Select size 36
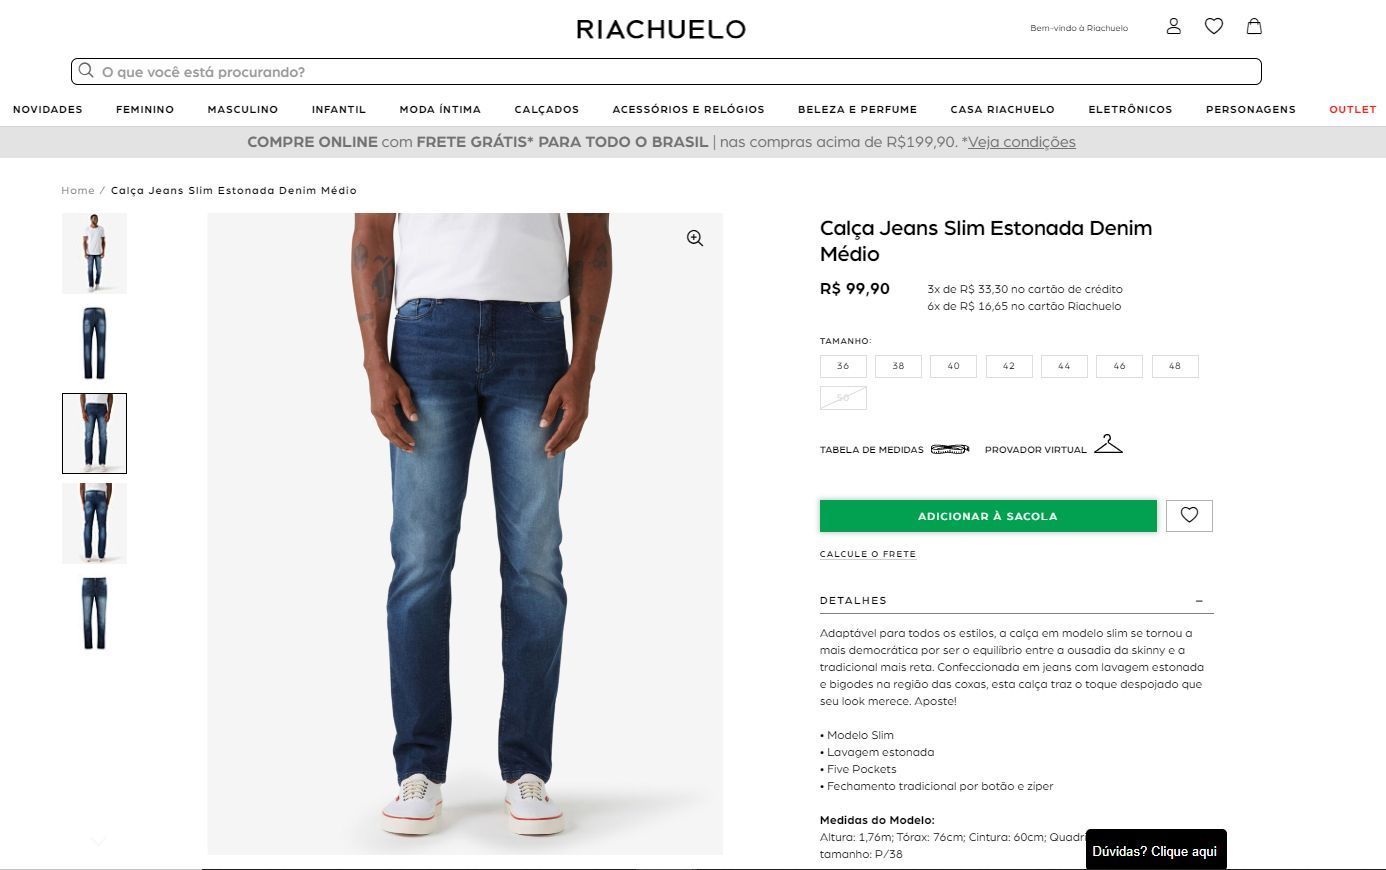This screenshot has height=870, width=1386. click(843, 366)
